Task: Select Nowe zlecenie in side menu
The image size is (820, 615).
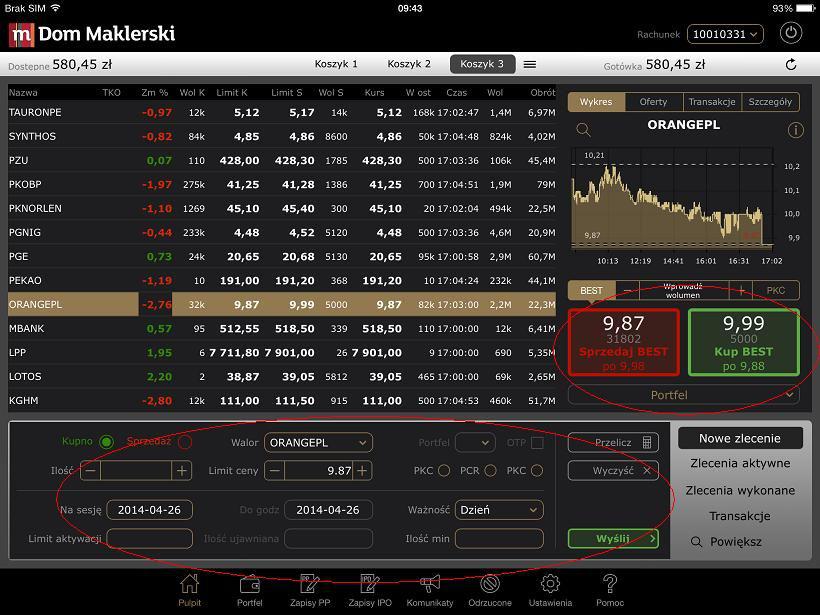Action: coord(740,438)
